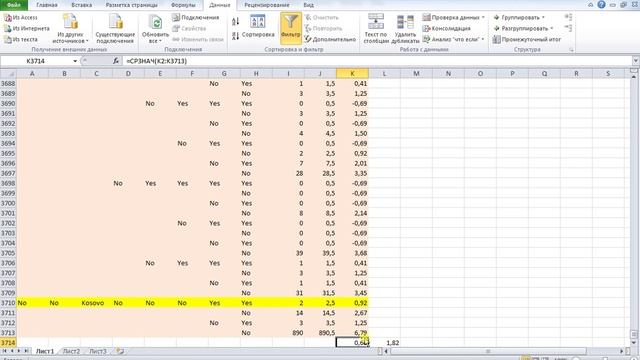Click Свойства in connections group
The image size is (640, 360).
point(189,29)
